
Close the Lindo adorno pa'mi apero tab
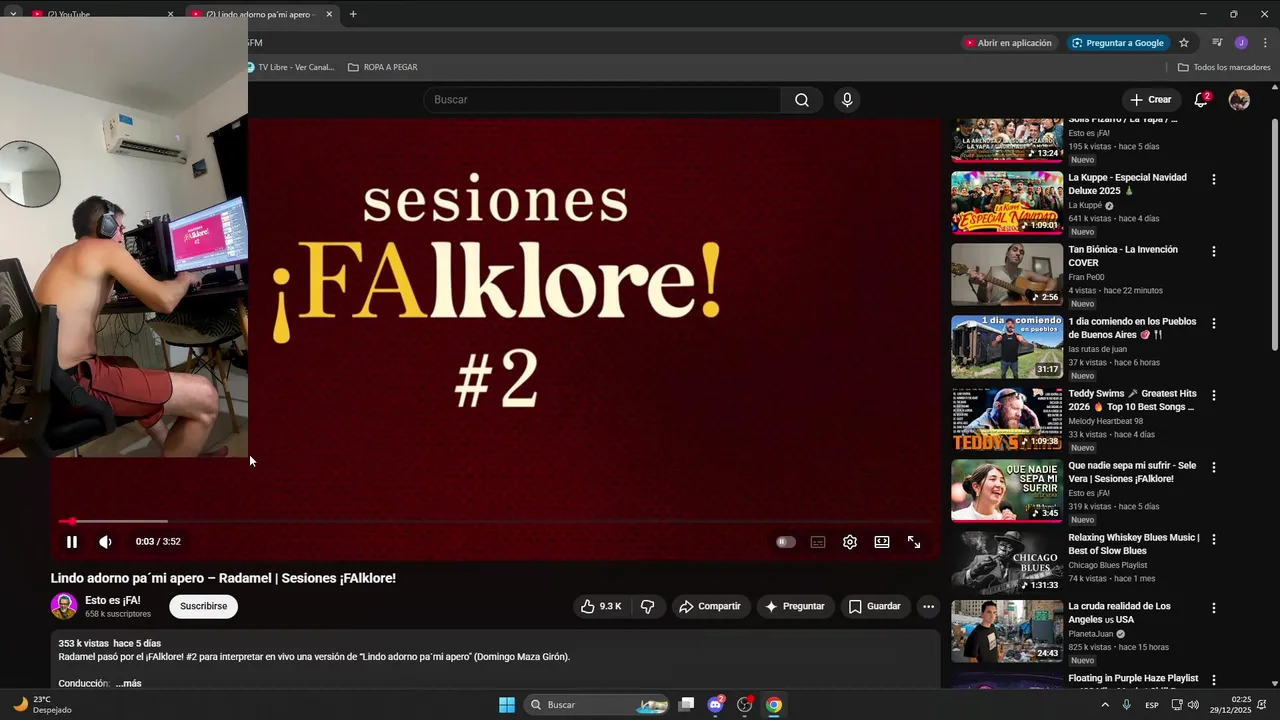click(x=329, y=14)
